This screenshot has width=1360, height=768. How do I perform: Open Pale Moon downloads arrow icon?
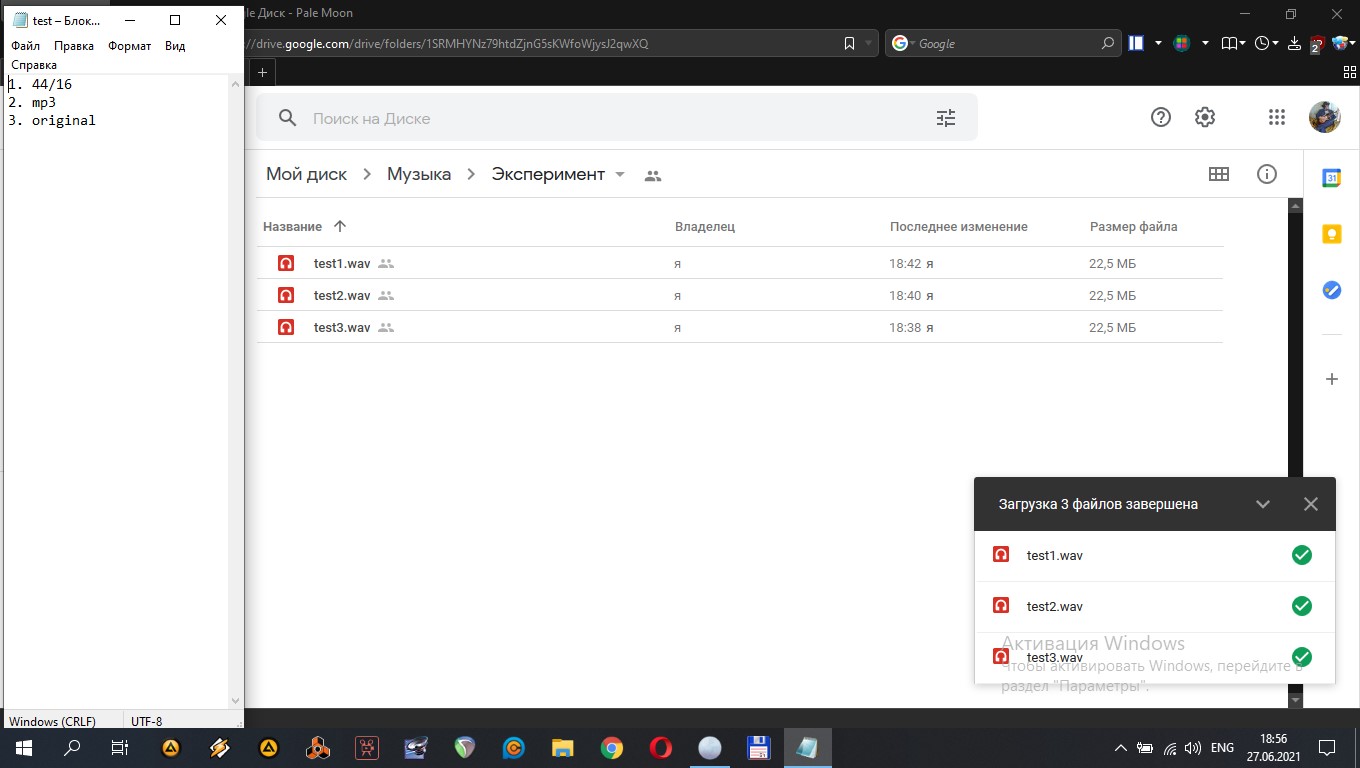pos(1294,43)
